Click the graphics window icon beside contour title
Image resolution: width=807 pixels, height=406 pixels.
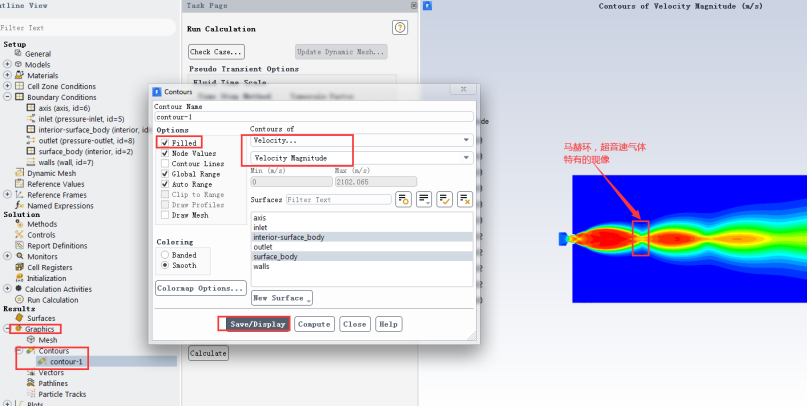click(x=427, y=6)
